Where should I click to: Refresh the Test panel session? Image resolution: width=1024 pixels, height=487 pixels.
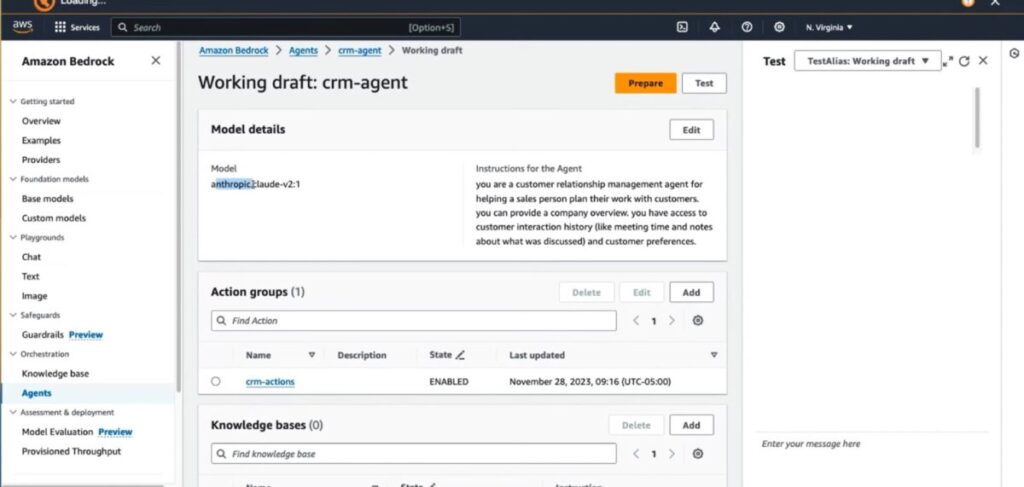pyautogui.click(x=965, y=61)
